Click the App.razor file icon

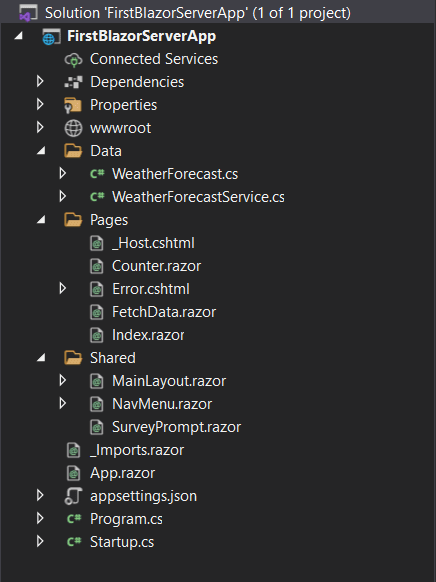73,473
